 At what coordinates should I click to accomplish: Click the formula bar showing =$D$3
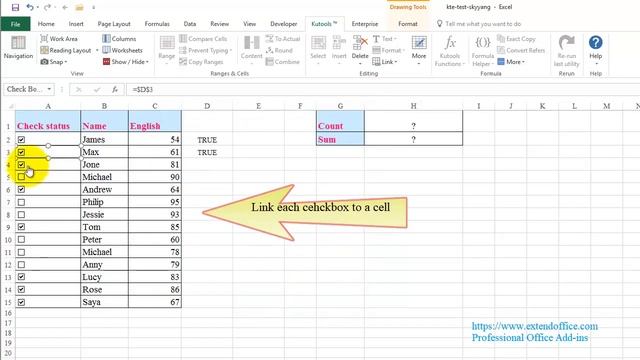pos(382,89)
